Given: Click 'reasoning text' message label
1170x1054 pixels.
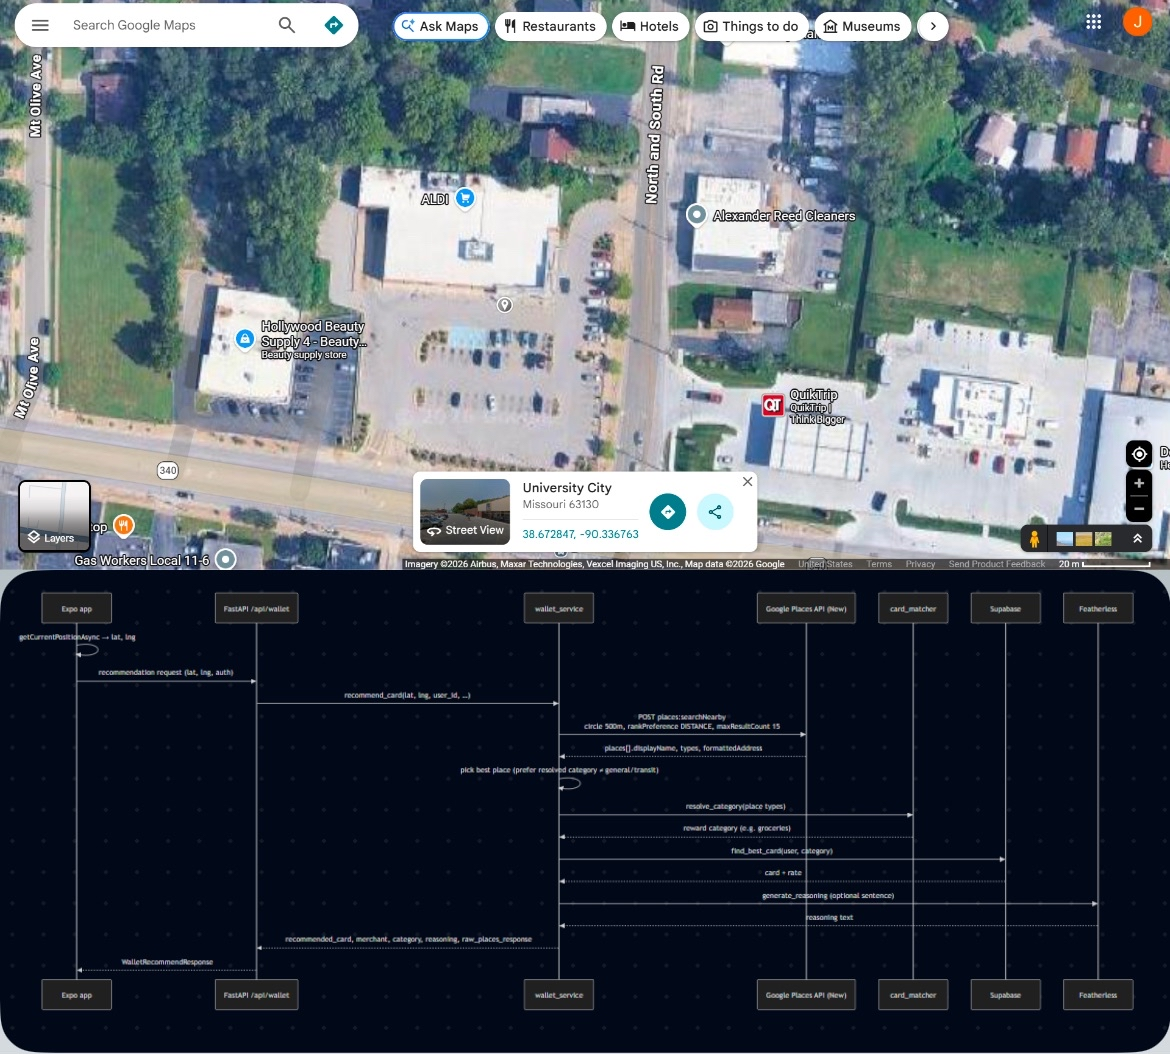Looking at the screenshot, I should point(829,917).
